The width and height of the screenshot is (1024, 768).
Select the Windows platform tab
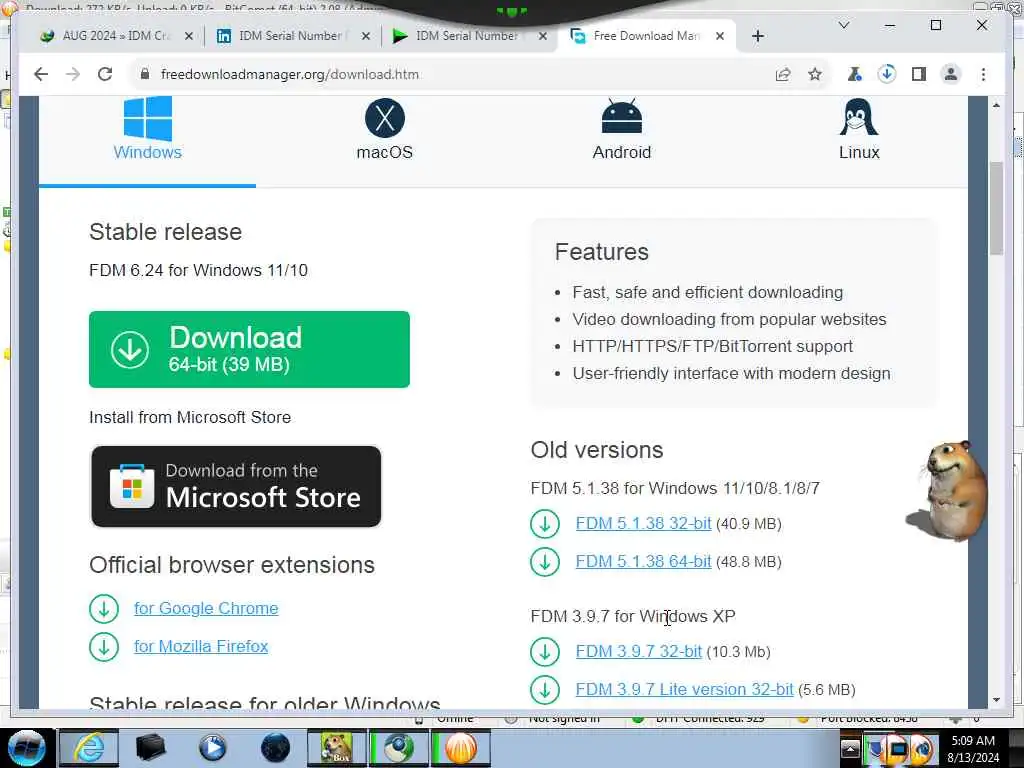(x=148, y=129)
